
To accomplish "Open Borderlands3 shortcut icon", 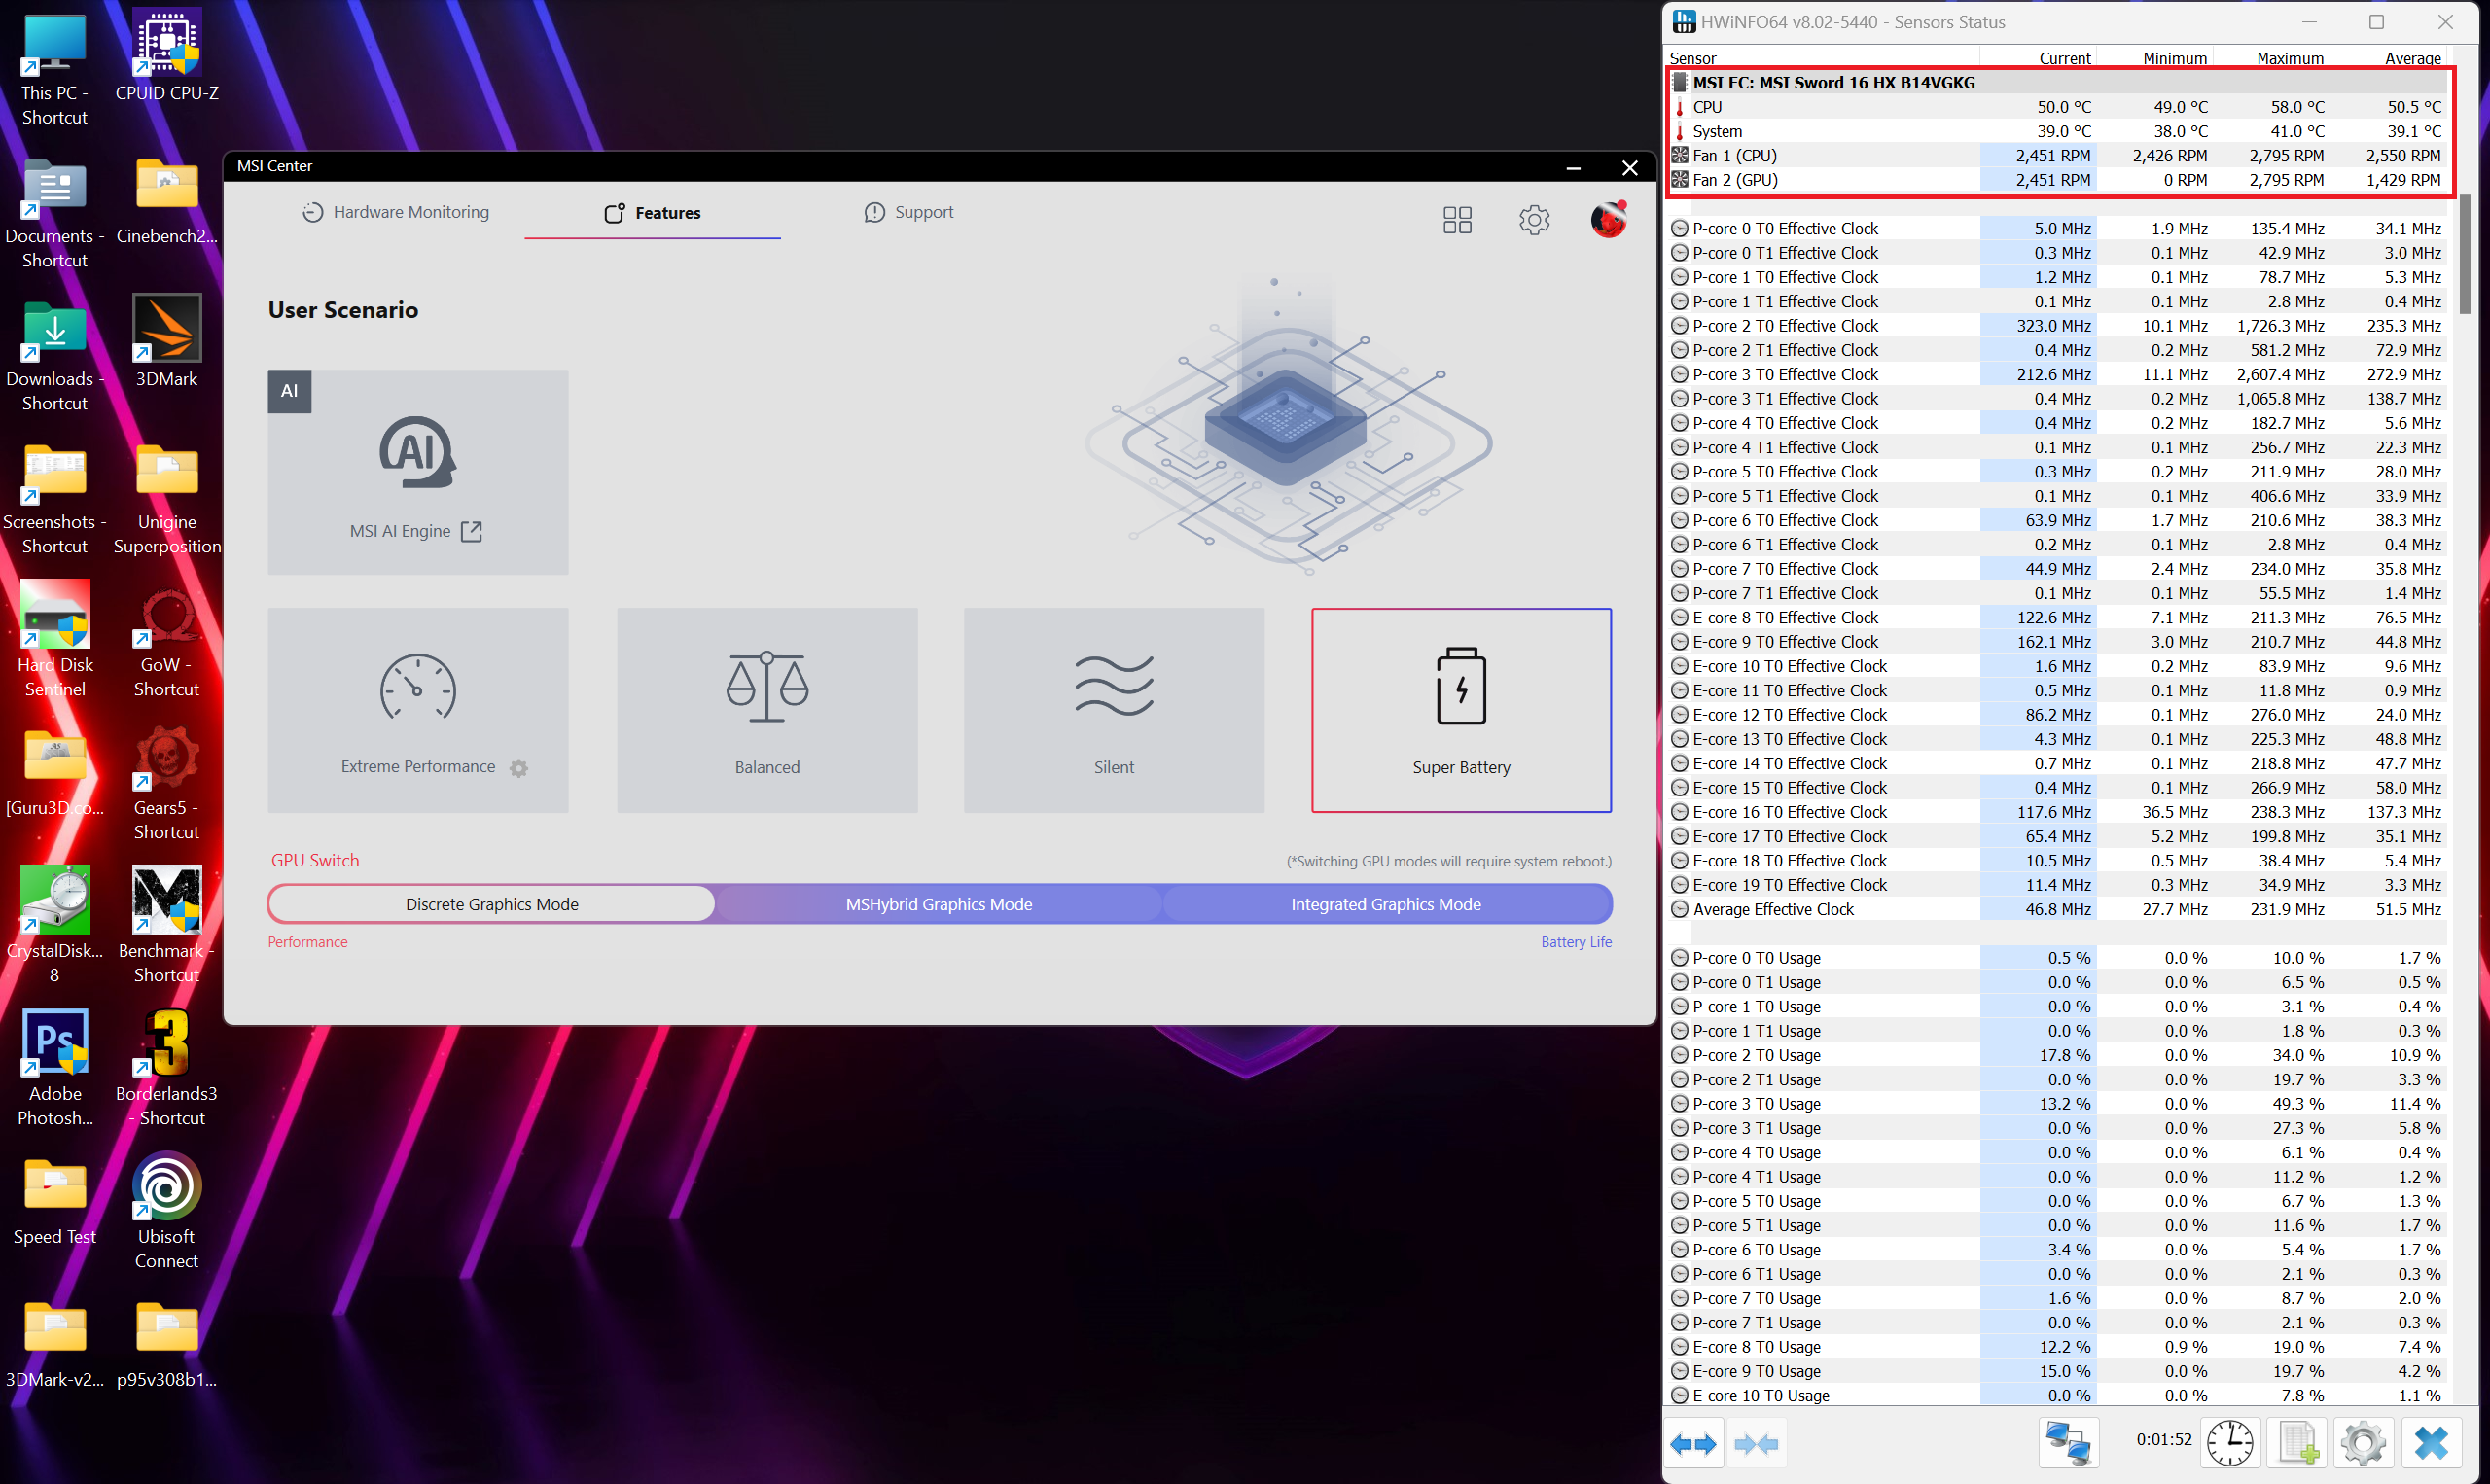I will point(166,1068).
